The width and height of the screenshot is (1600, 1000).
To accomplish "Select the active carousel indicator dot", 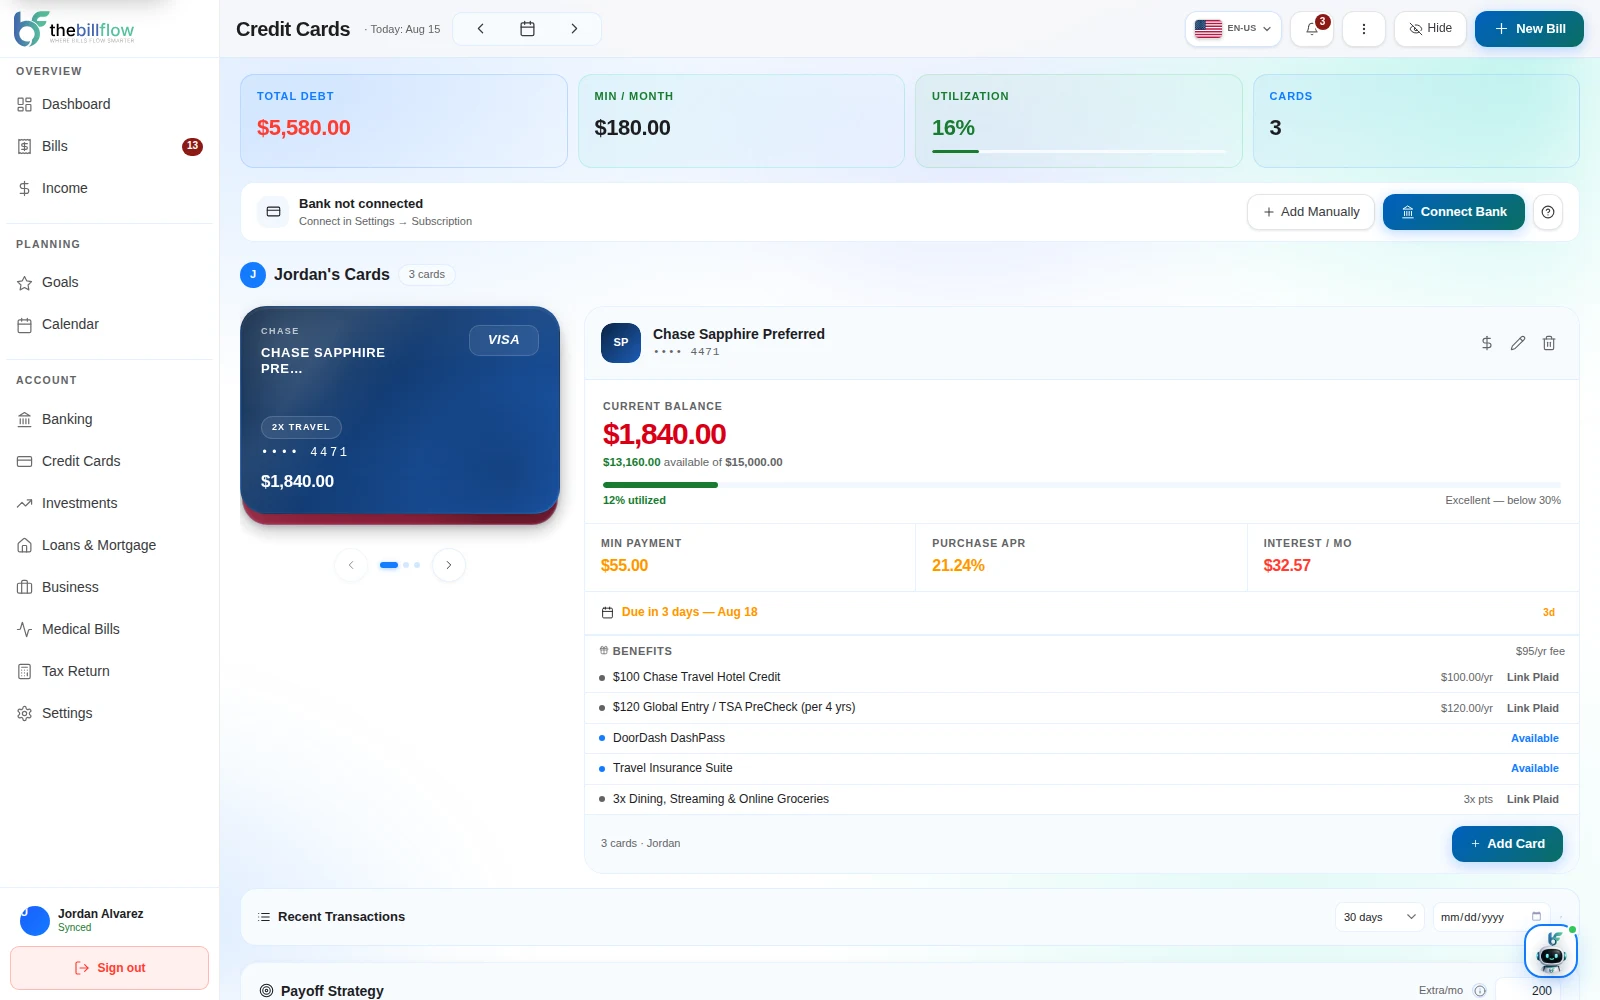I will [x=389, y=565].
